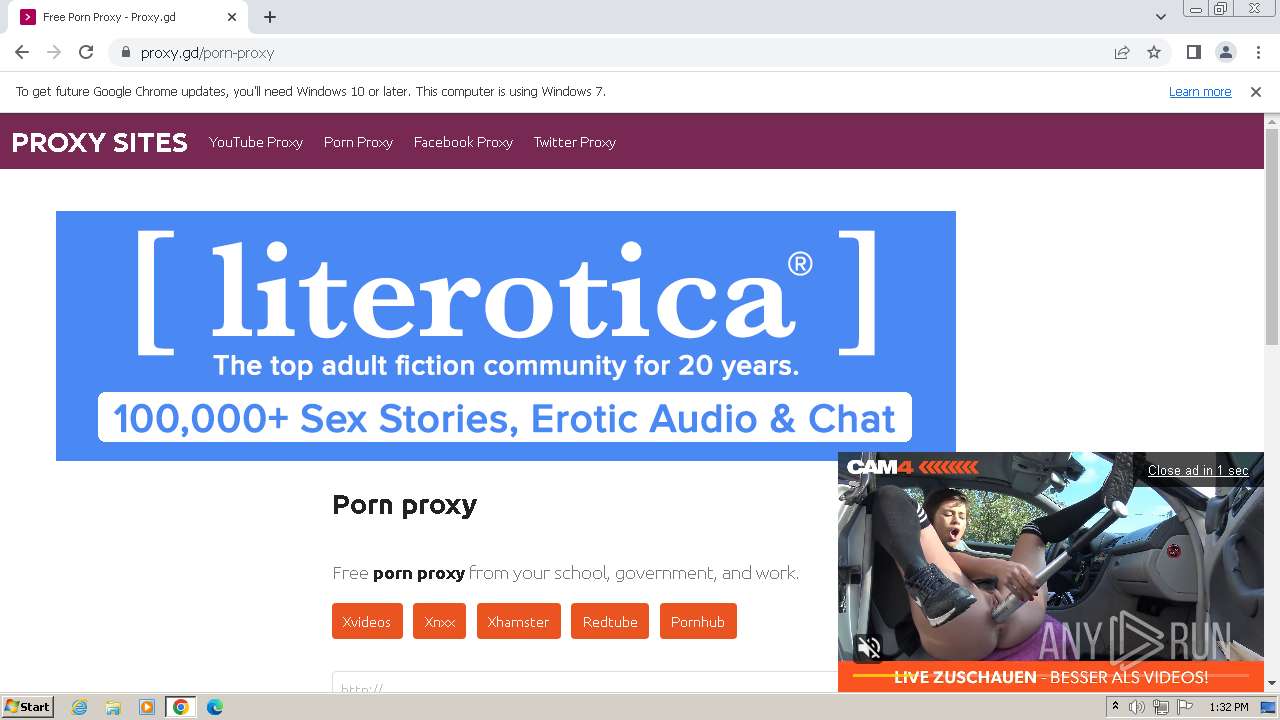Click the taskbar clock showing 1:32 PM
The width and height of the screenshot is (1280, 720).
(1228, 707)
